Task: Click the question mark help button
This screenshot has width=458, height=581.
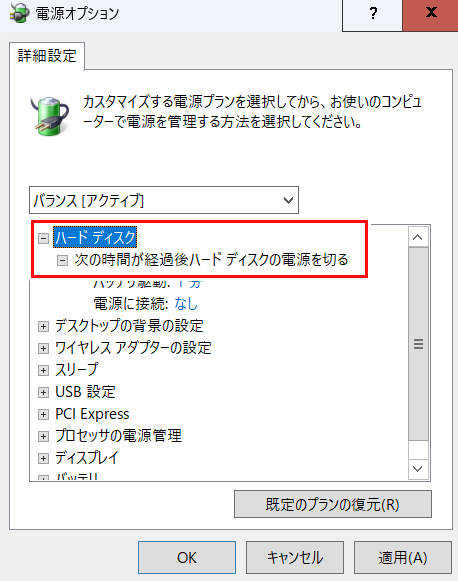Action: coord(372,14)
